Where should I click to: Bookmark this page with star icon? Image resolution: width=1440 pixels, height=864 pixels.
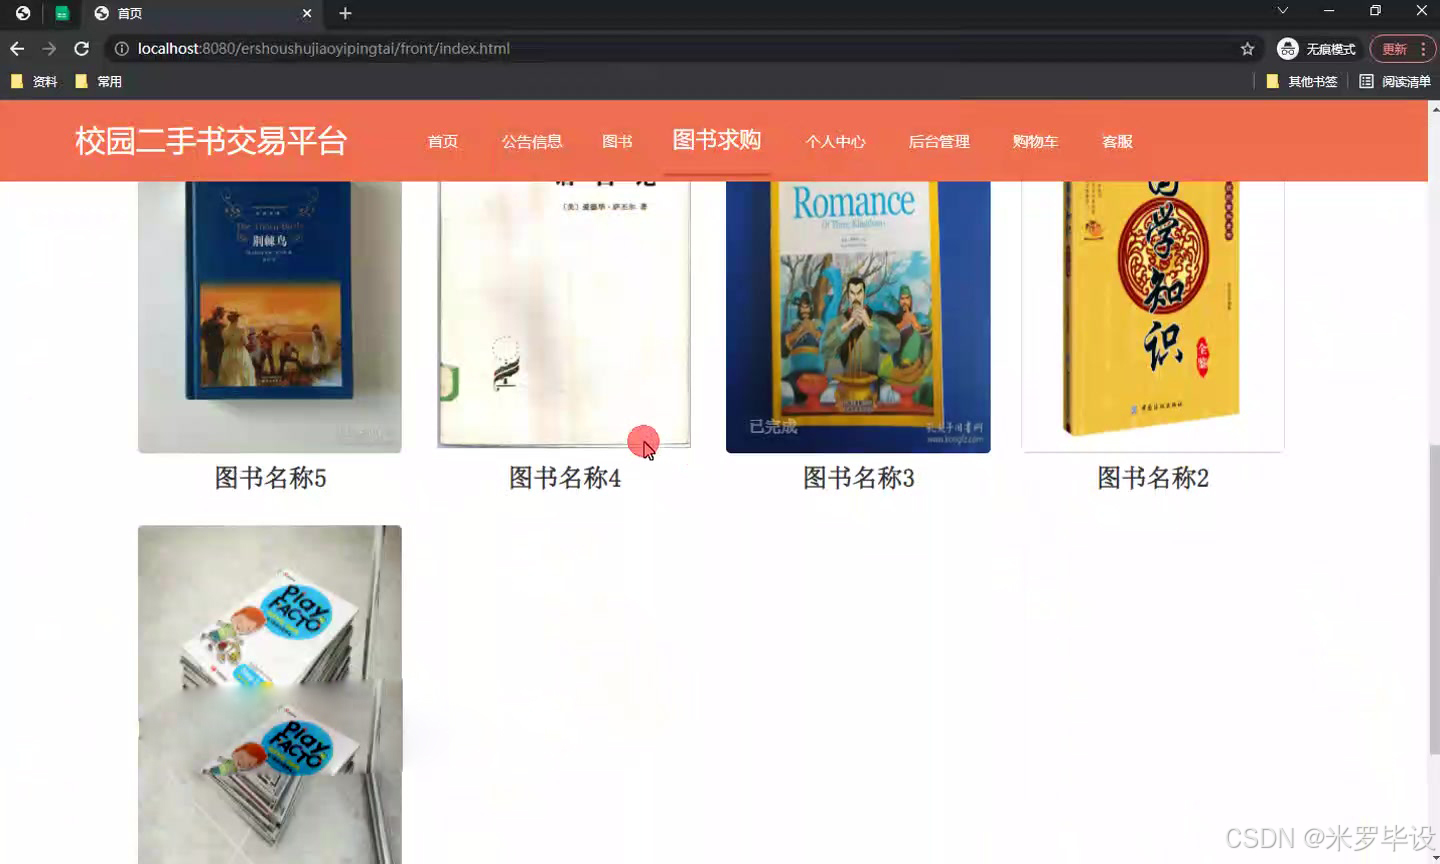click(x=1247, y=48)
